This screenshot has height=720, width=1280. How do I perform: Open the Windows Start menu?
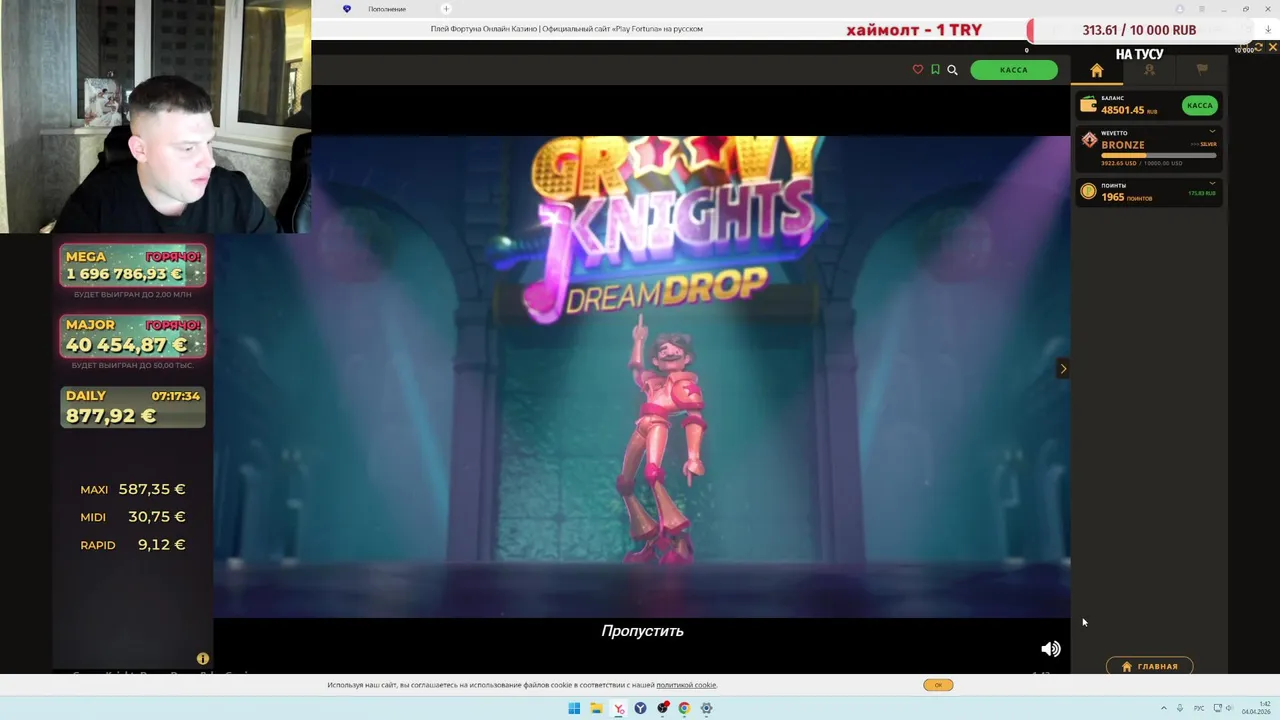click(574, 708)
